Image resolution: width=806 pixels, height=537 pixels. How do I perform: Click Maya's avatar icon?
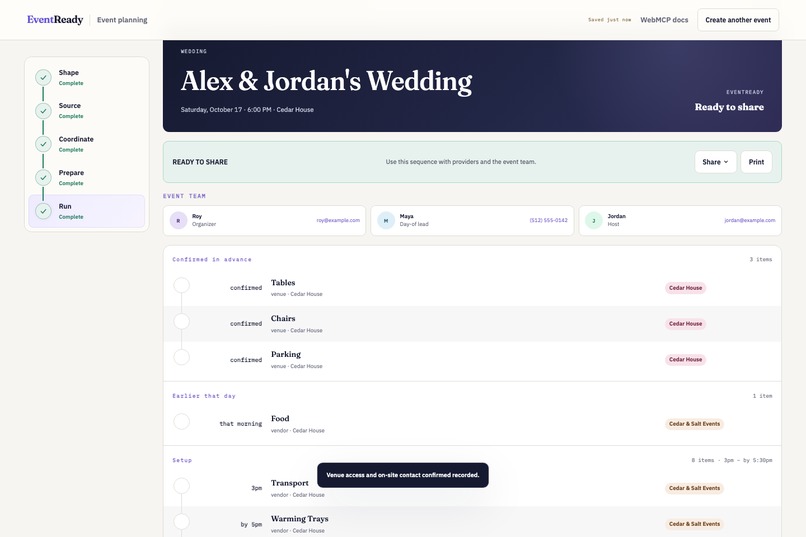[386, 220]
